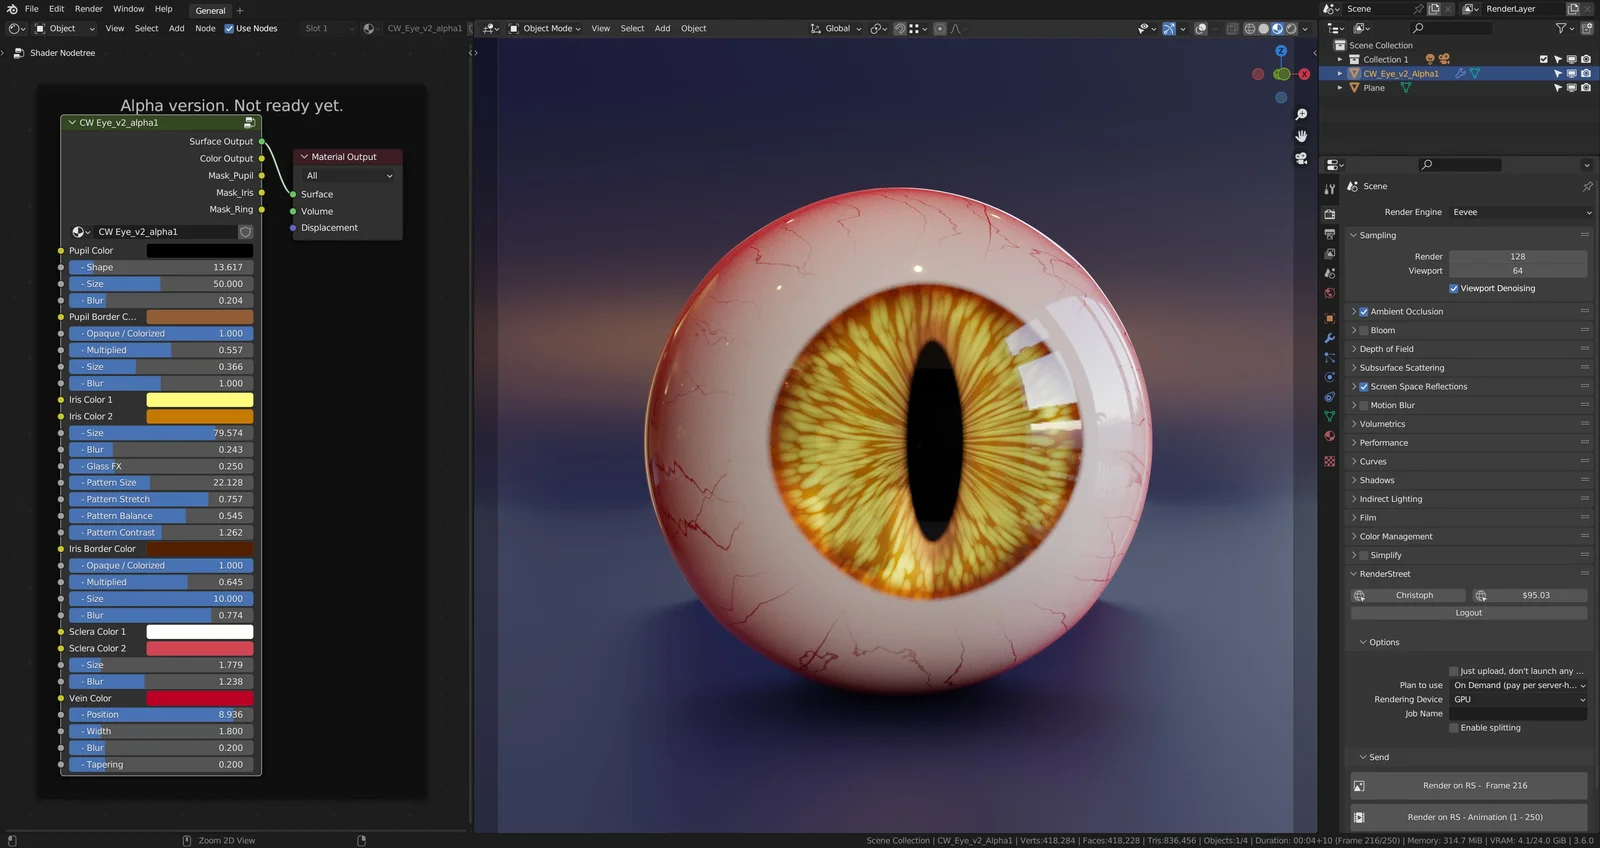Expand Collection 1 in outliner

click(1340, 60)
